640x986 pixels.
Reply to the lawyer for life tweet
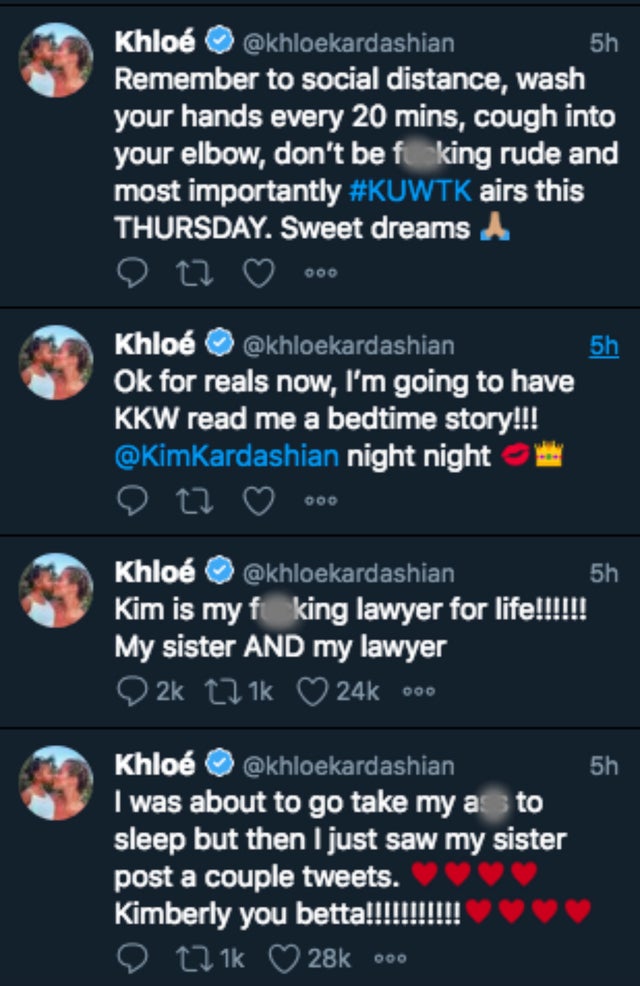(131, 691)
